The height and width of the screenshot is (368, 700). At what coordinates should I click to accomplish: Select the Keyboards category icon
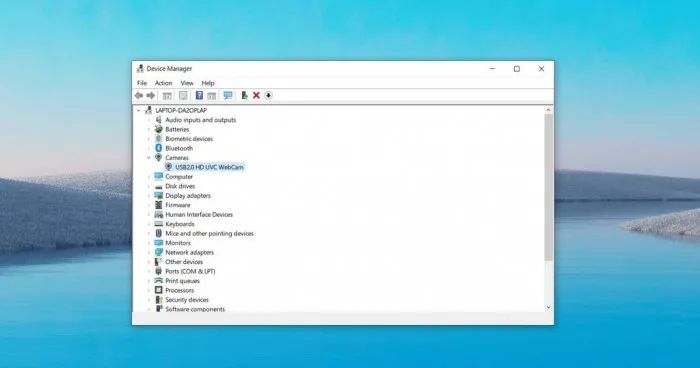(x=158, y=224)
